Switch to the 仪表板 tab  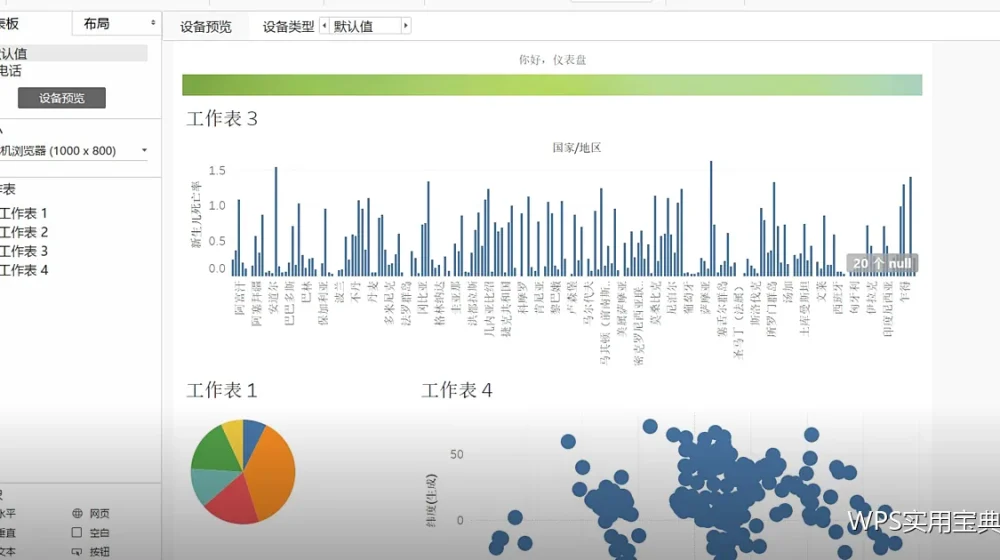(9, 24)
